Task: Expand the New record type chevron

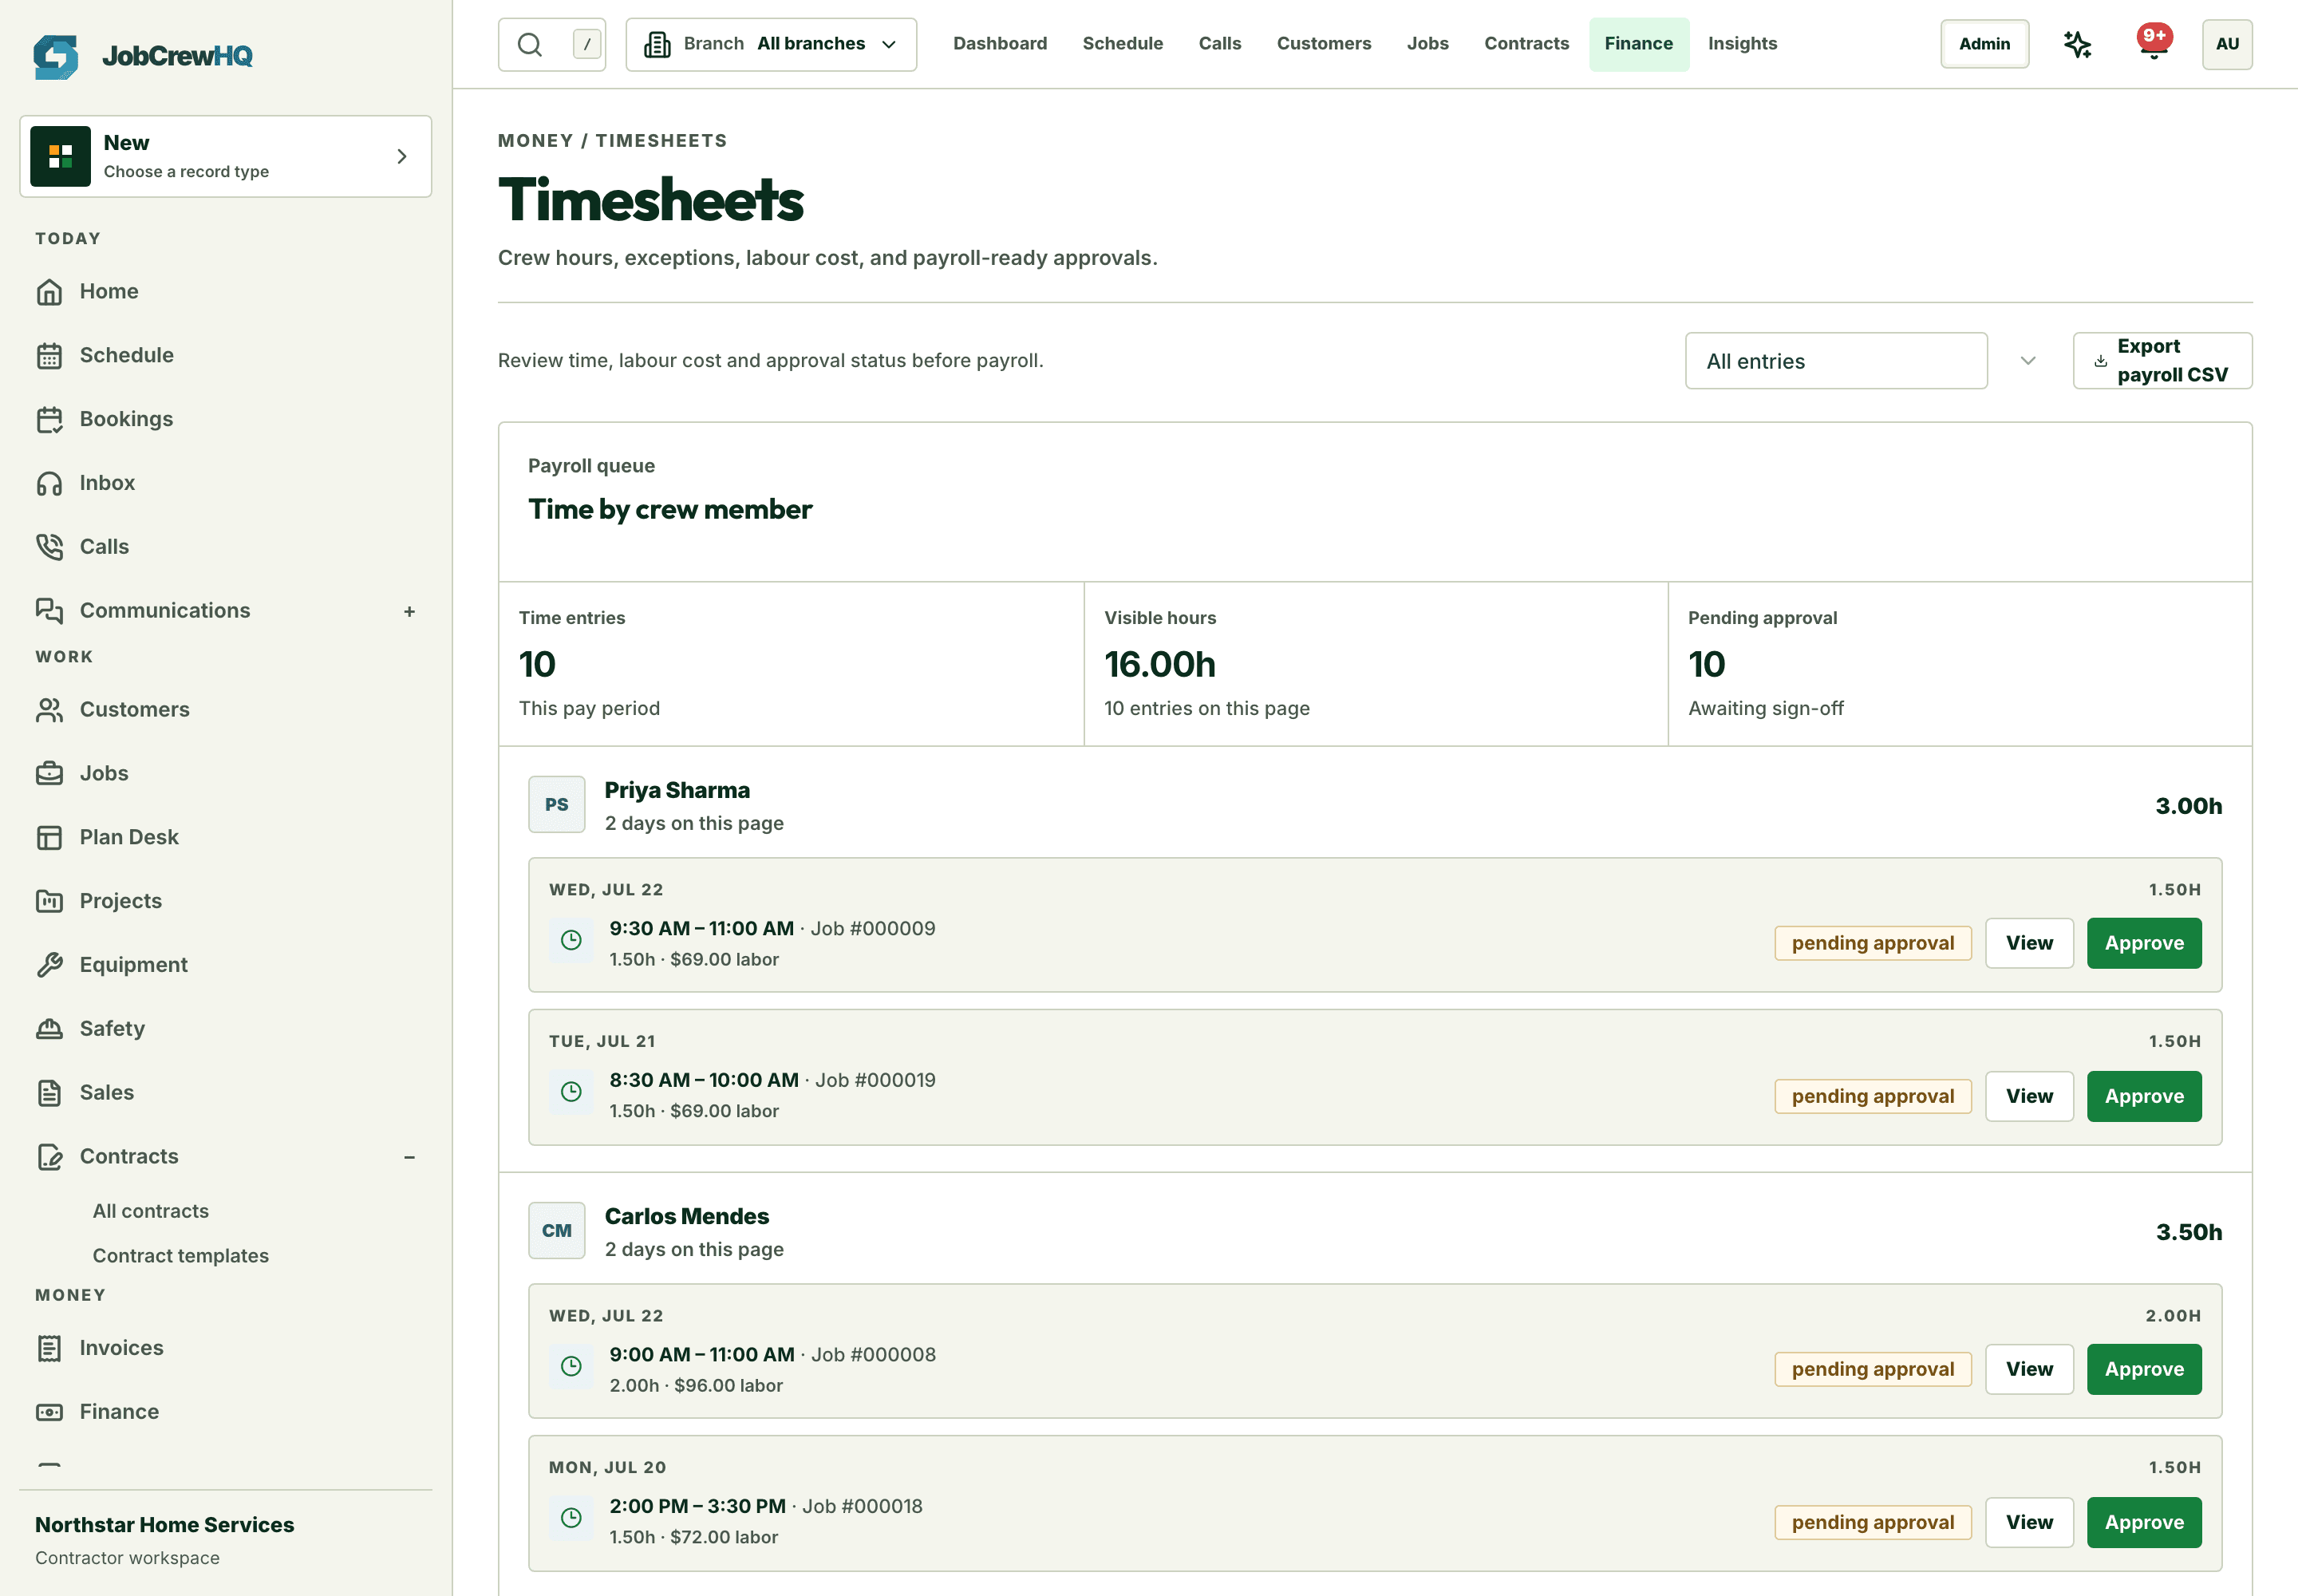Action: (402, 156)
